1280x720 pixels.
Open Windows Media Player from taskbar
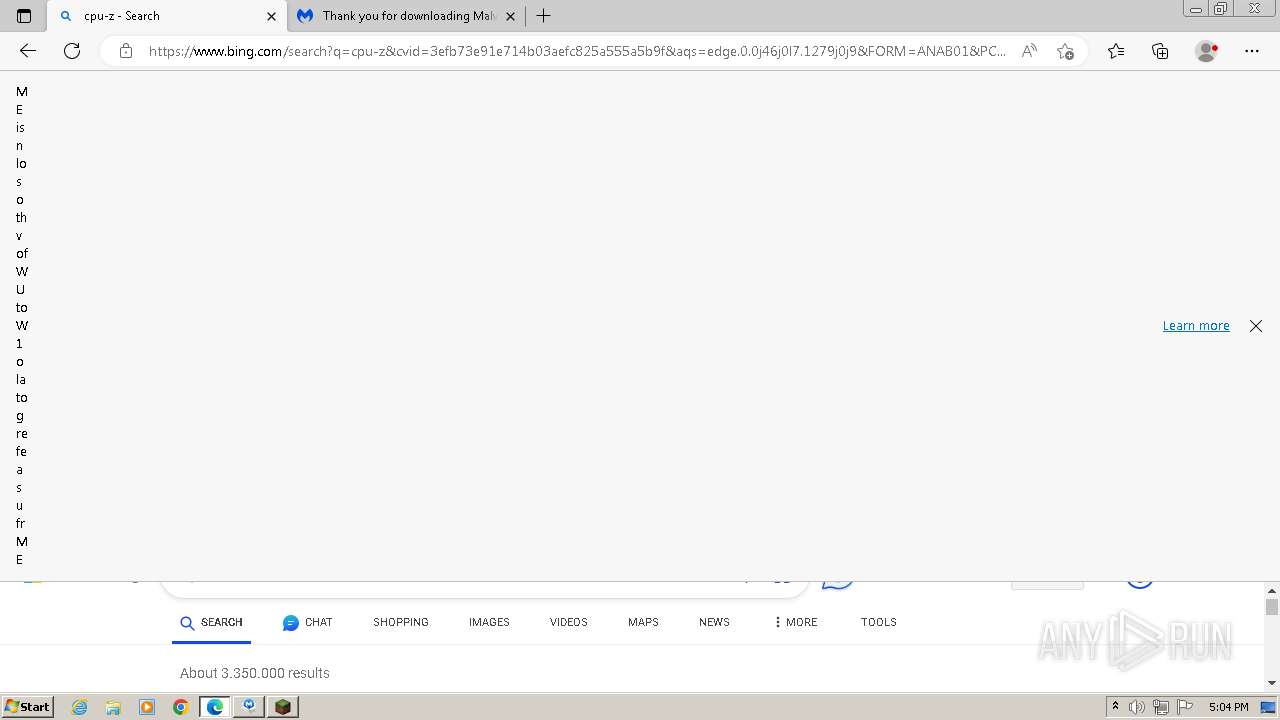click(147, 707)
